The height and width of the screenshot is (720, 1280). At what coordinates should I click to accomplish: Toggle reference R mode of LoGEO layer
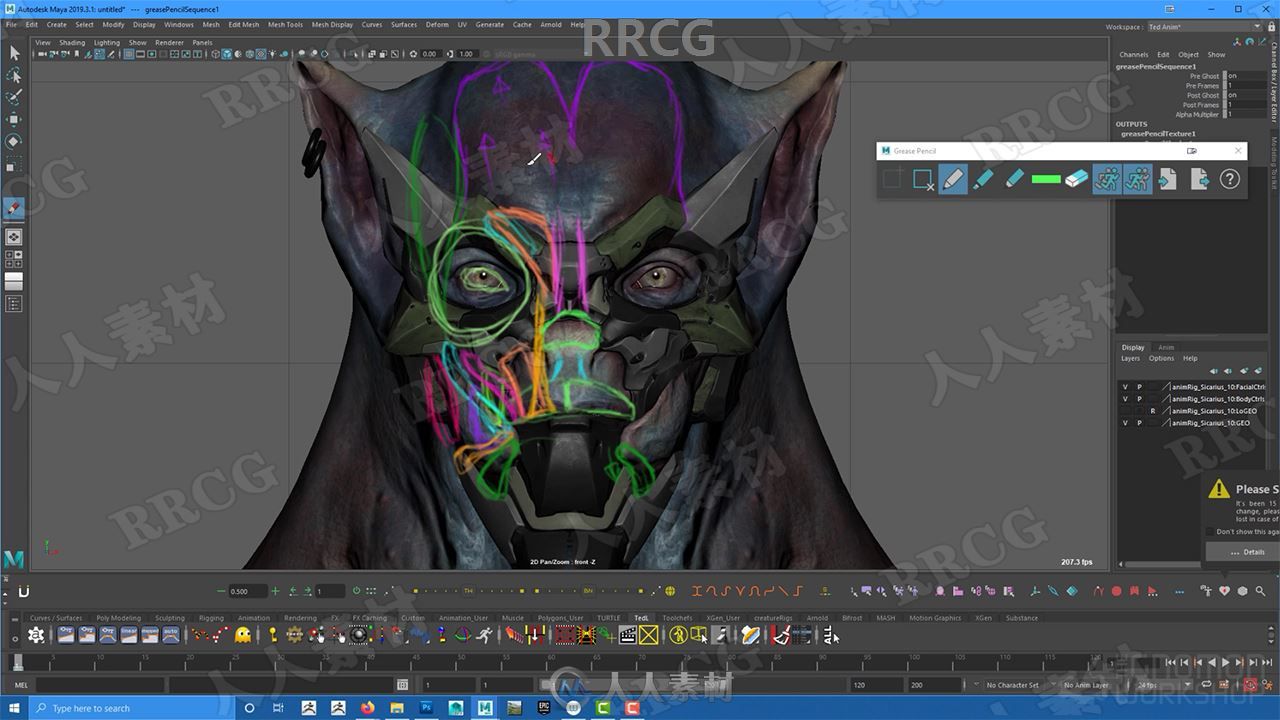(1153, 411)
